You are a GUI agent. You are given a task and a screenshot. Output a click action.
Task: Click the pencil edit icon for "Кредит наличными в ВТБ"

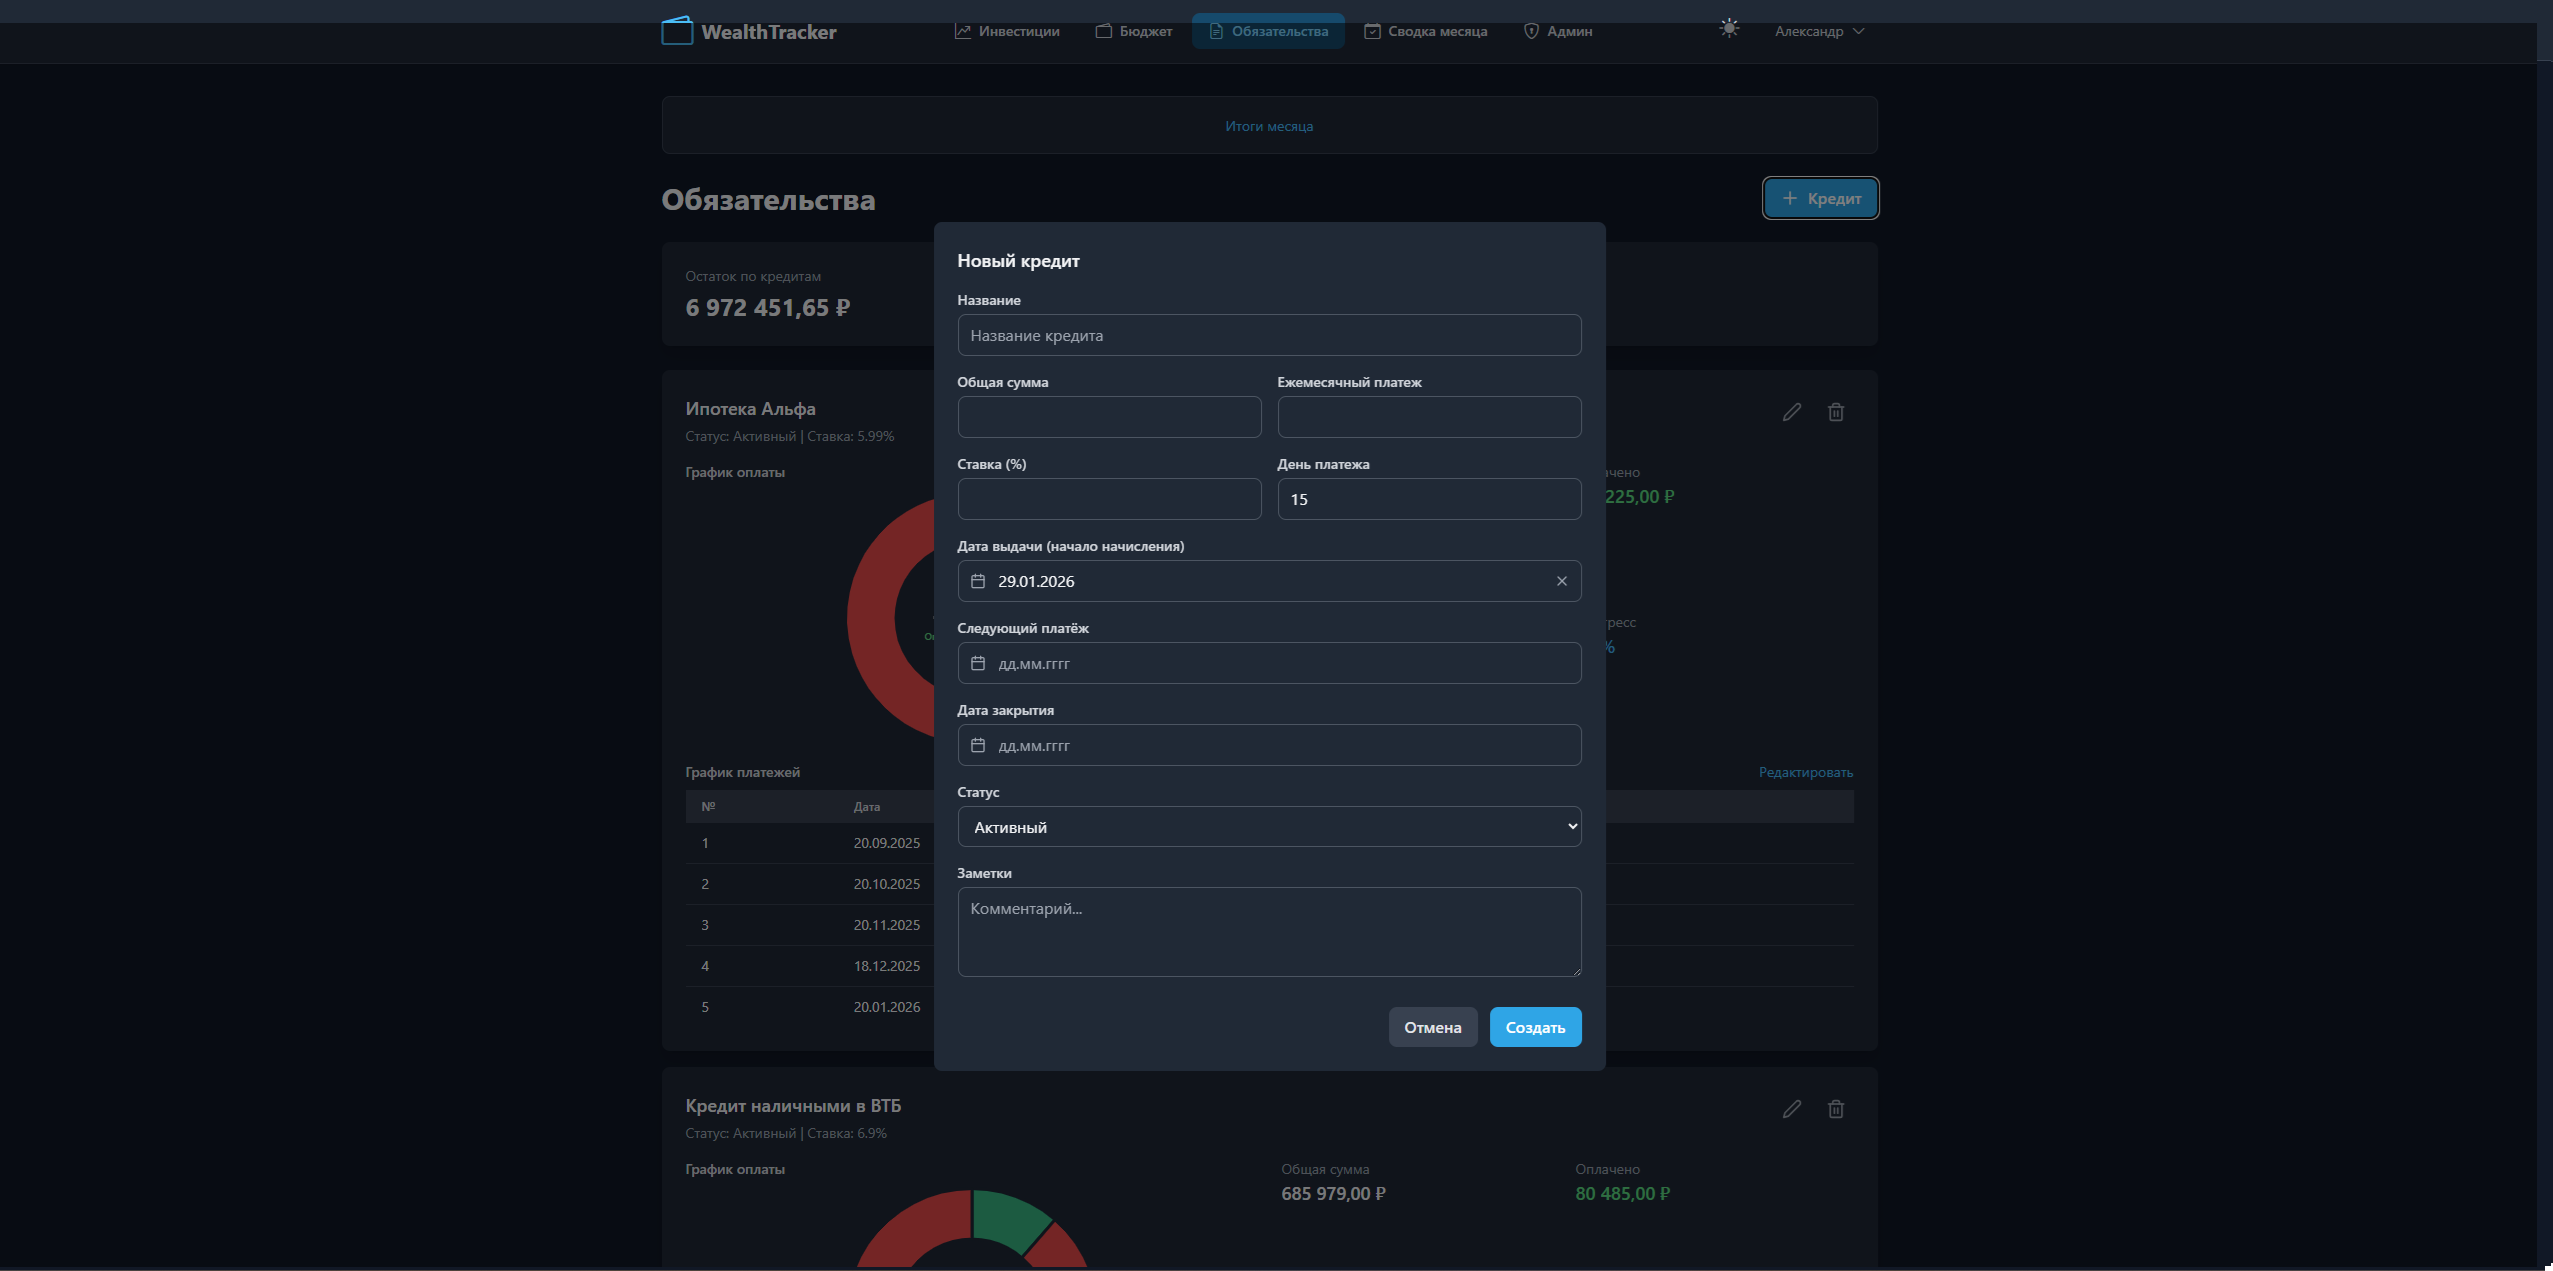(1791, 1109)
